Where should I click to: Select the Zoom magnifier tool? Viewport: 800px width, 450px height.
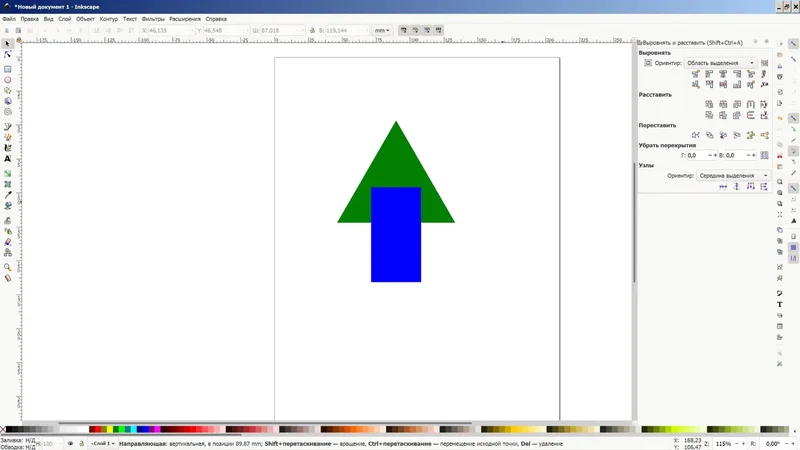(x=8, y=267)
